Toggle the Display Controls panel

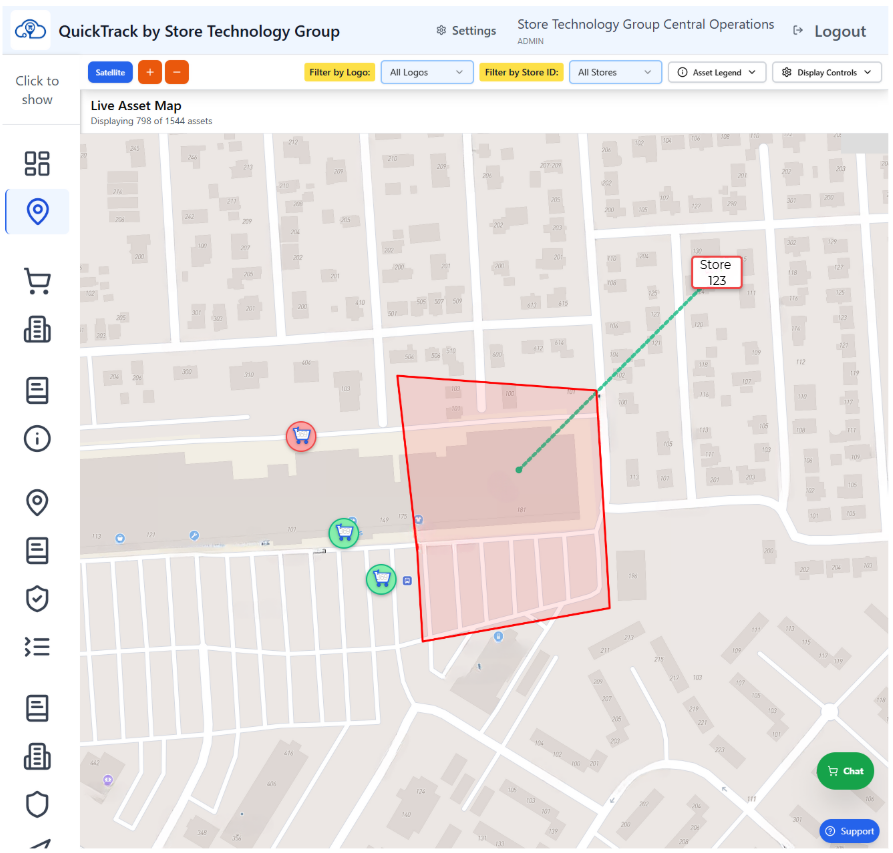pyautogui.click(x=827, y=71)
